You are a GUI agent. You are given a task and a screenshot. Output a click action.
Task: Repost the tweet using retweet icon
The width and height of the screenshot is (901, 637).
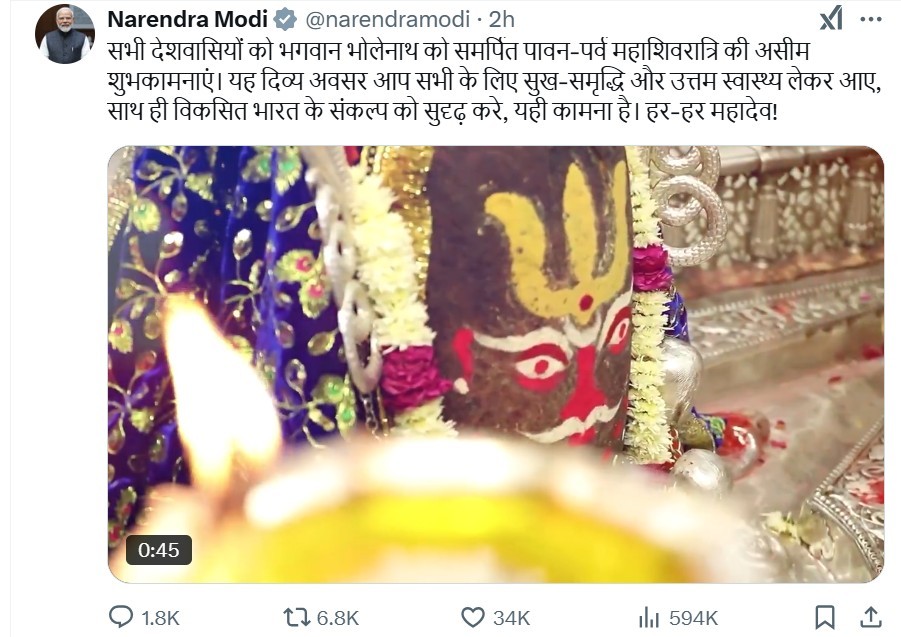pos(295,616)
